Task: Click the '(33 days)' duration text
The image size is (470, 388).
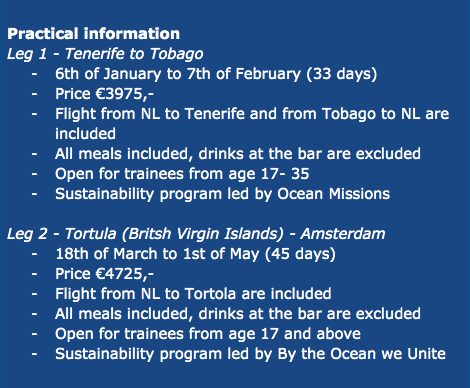Action: 342,74
